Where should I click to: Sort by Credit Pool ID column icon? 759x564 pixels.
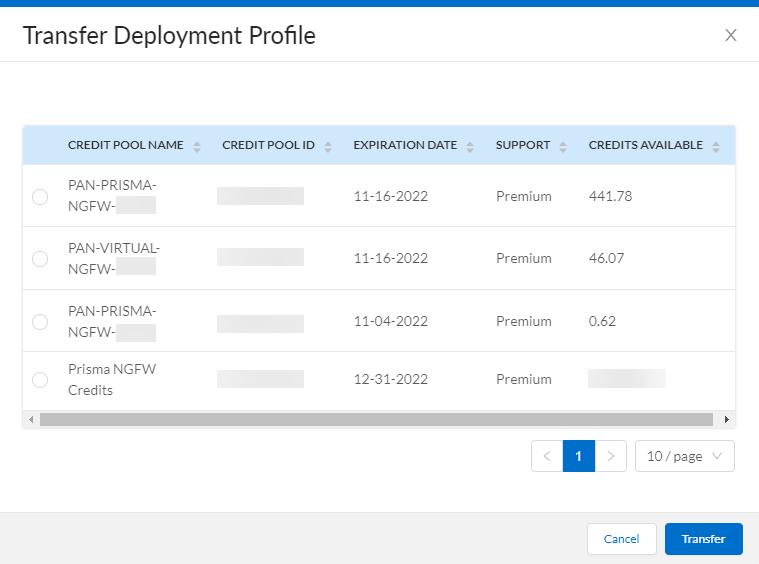pyautogui.click(x=328, y=146)
